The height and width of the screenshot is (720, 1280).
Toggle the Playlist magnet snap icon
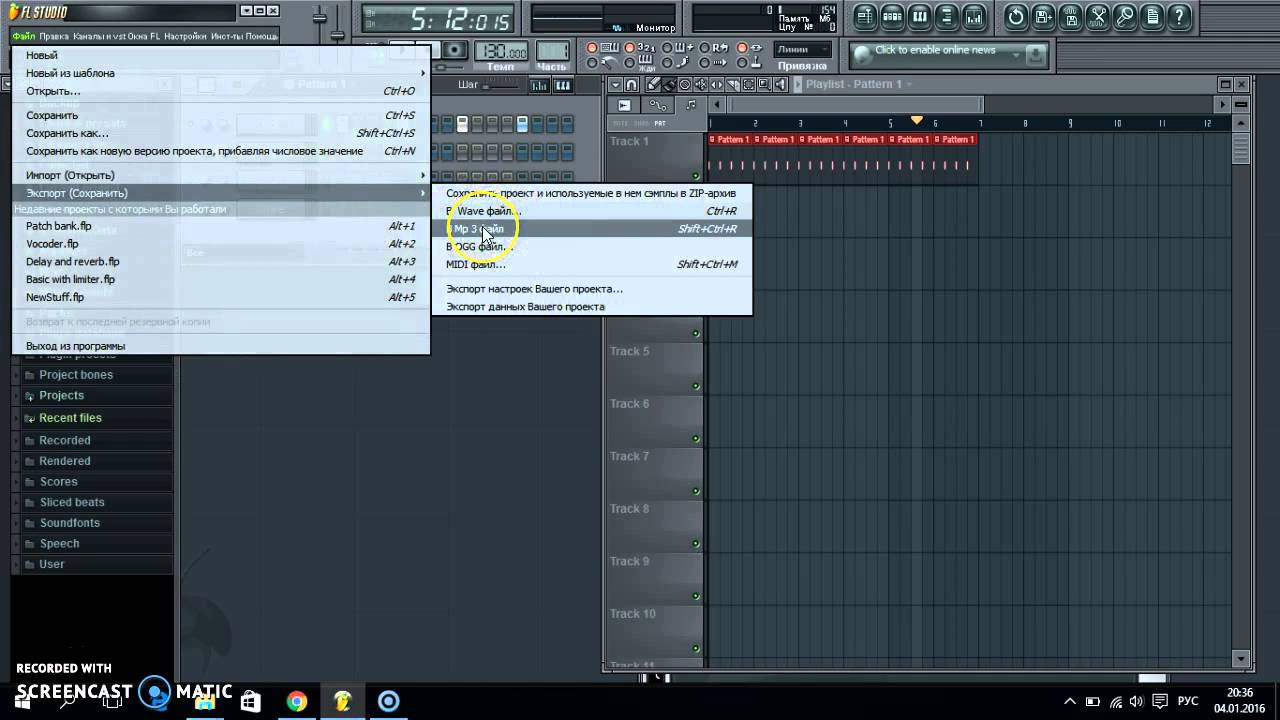pyautogui.click(x=632, y=84)
